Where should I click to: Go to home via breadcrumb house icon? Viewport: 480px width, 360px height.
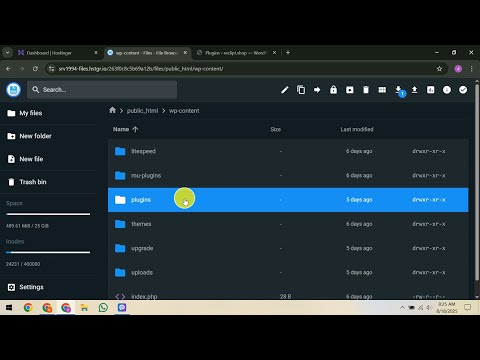pos(112,110)
